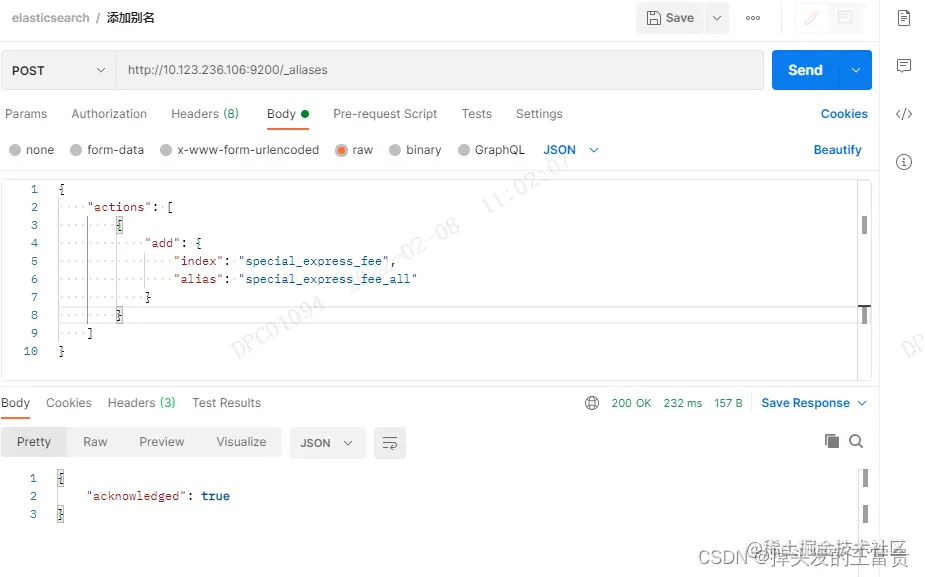Open the POST method dropdown
Screen dimensions: 925x577
(x=58, y=70)
